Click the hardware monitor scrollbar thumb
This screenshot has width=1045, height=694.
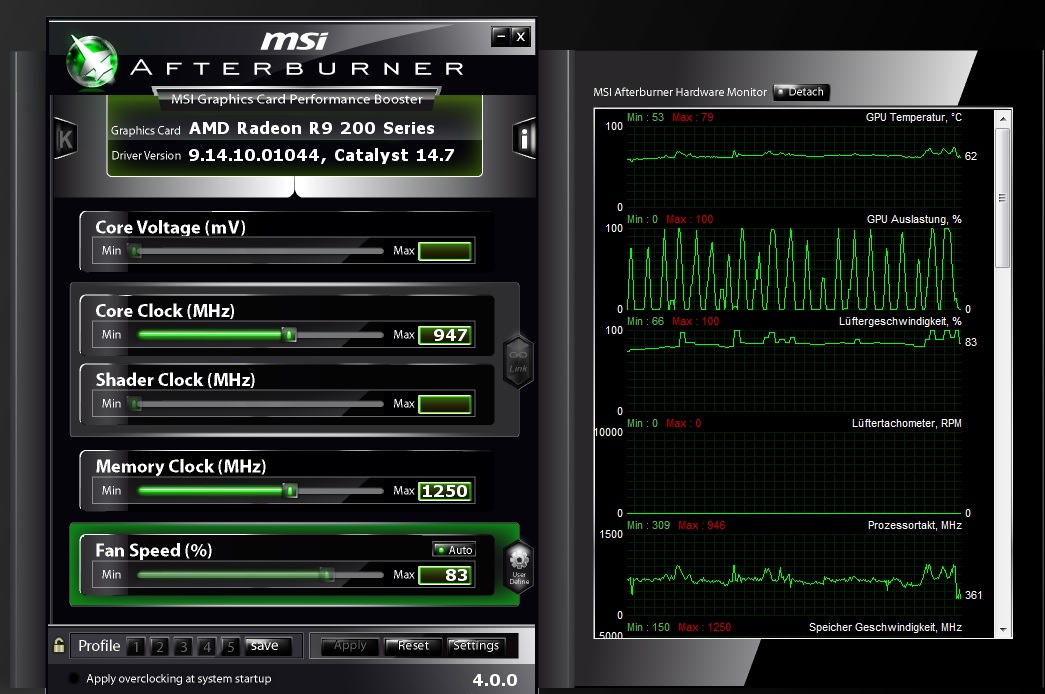pyautogui.click(x=1002, y=198)
